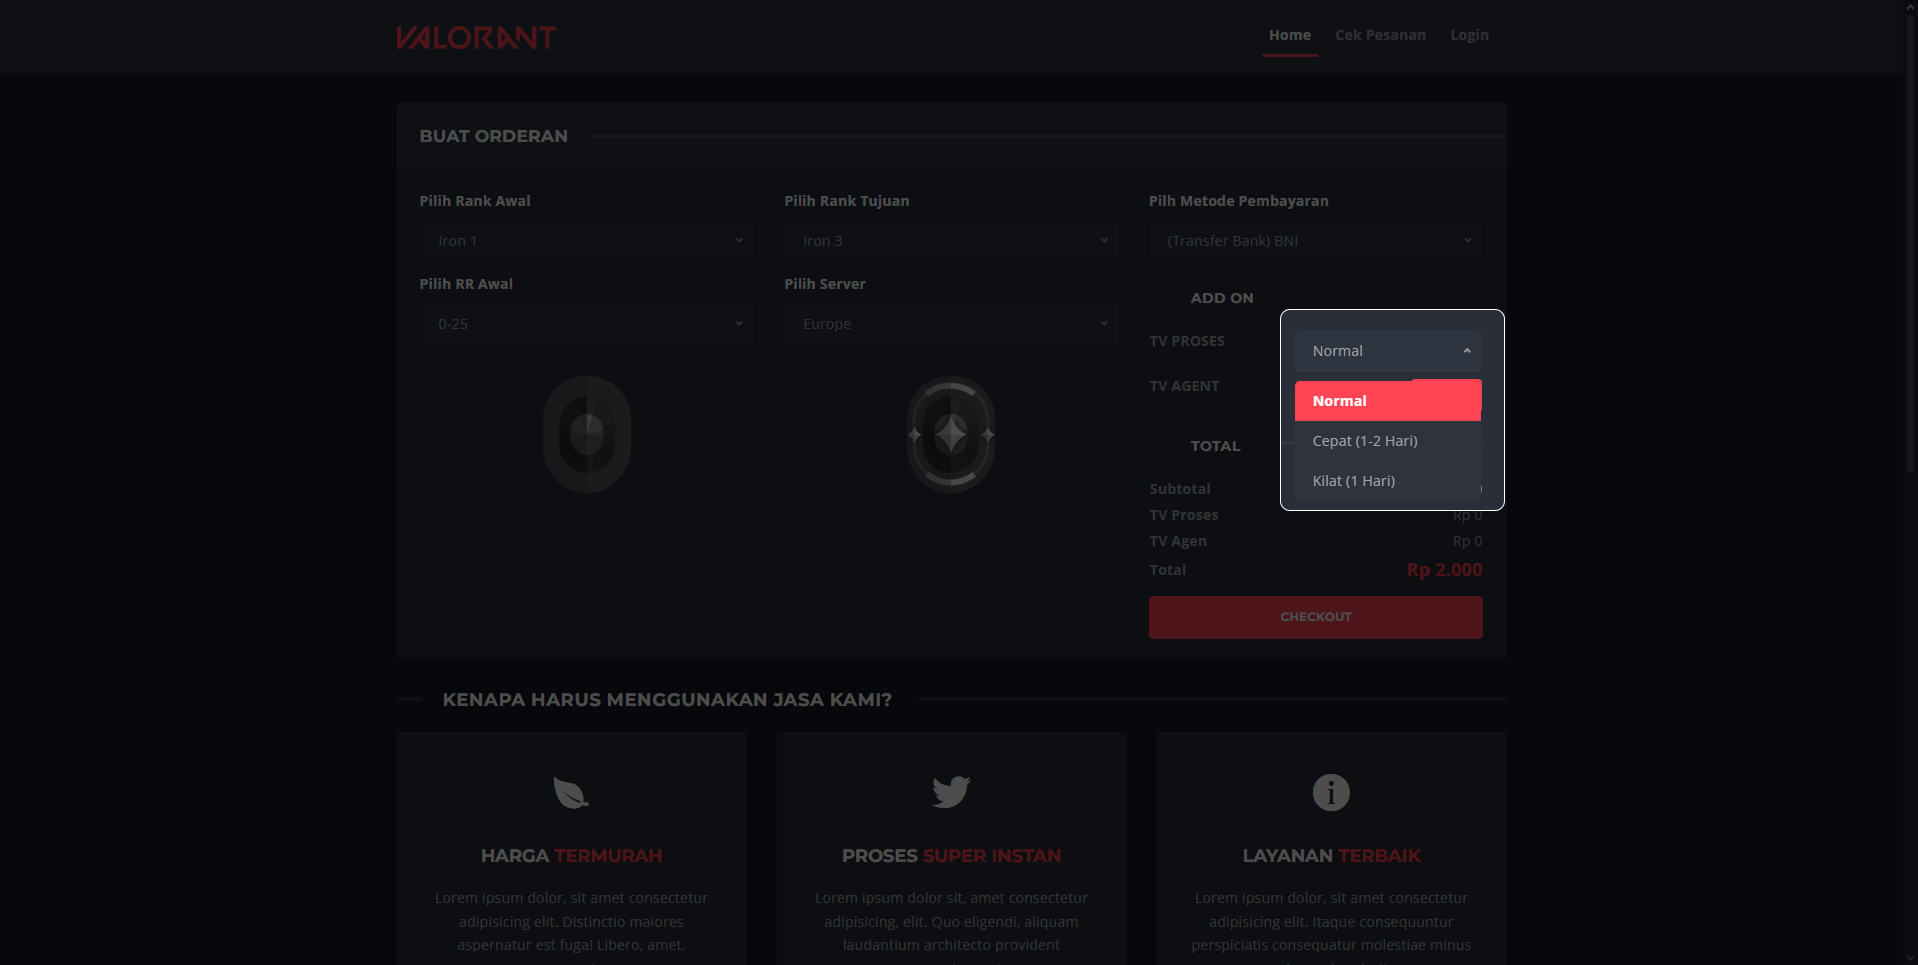The height and width of the screenshot is (965, 1918).
Task: Click the Valorant logo in header
Action: coord(475,37)
